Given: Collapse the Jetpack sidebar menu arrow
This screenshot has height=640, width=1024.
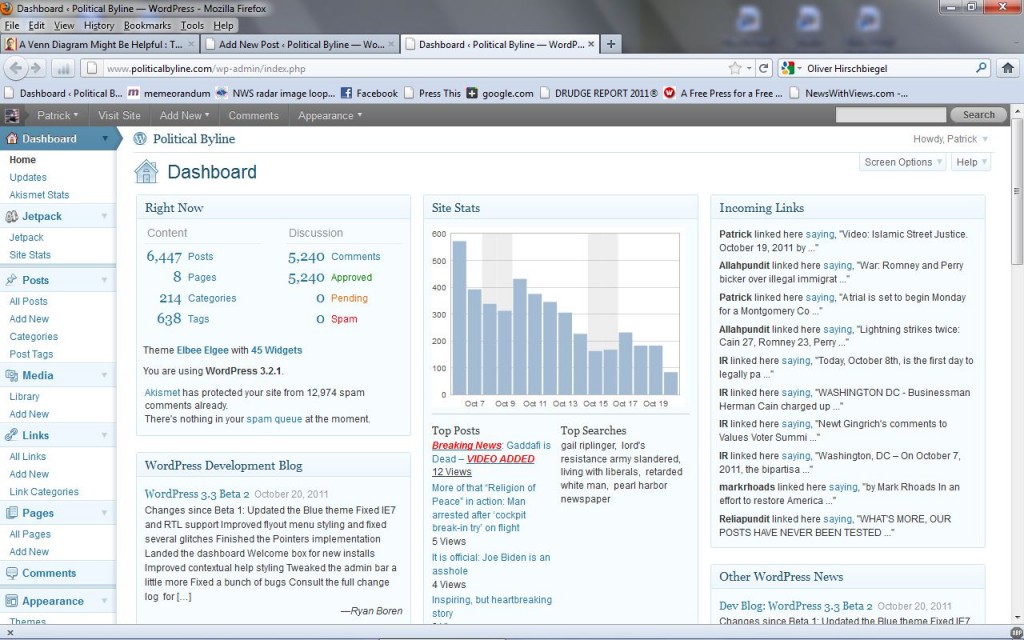Looking at the screenshot, I should tap(104, 216).
